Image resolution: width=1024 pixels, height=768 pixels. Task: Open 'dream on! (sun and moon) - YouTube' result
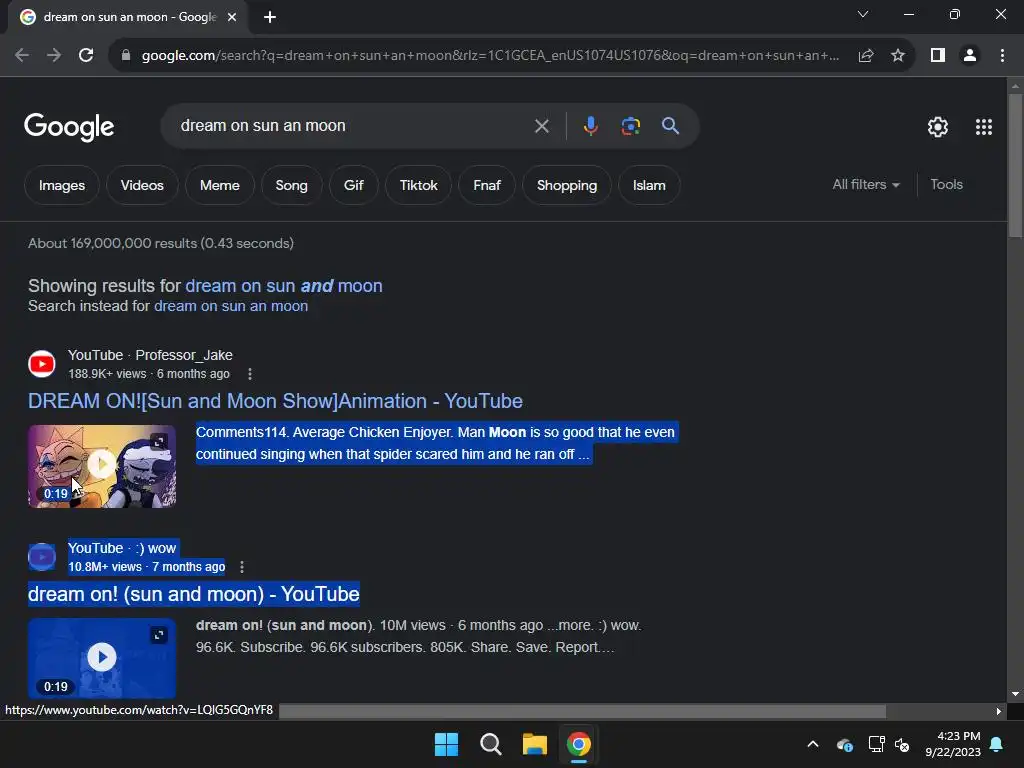click(x=193, y=594)
